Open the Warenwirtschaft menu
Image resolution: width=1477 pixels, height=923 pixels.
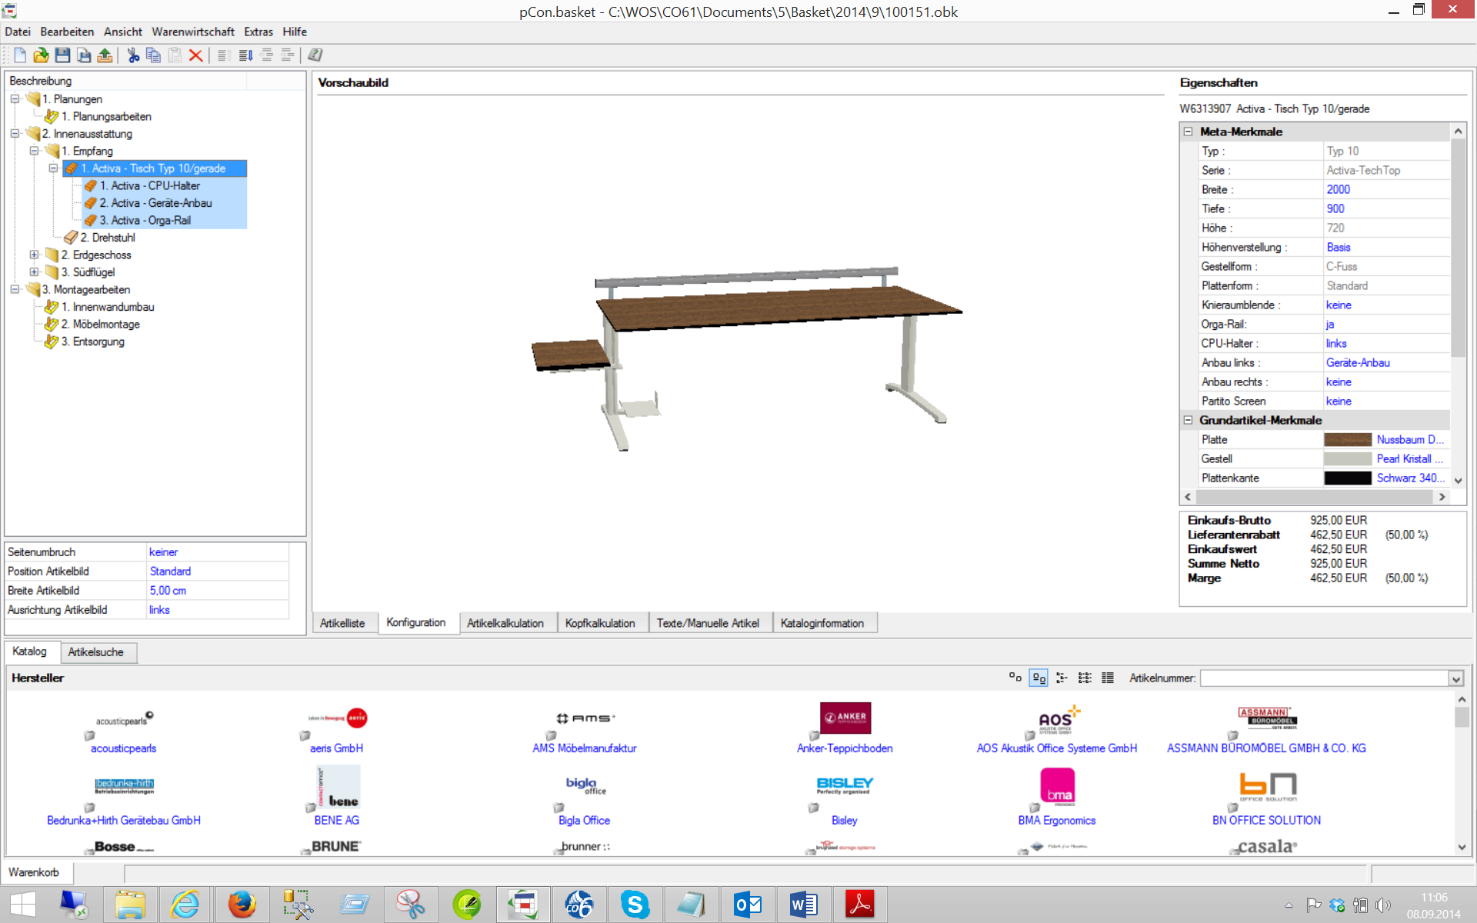pos(193,32)
